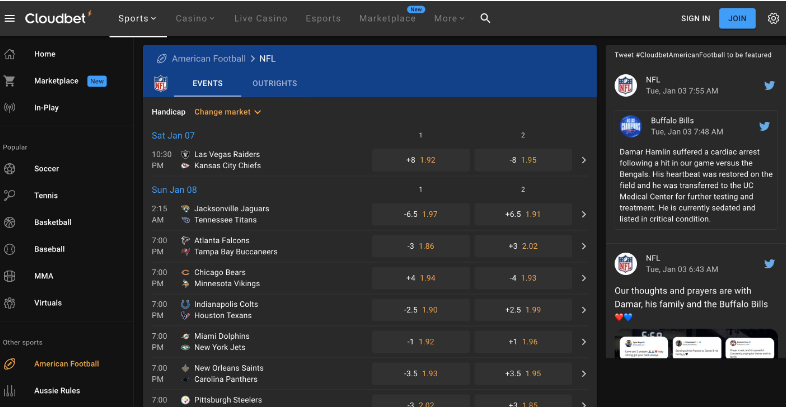786x408 pixels.
Task: Select Buccaneers +3 at 2.02 odds
Action: [523, 246]
